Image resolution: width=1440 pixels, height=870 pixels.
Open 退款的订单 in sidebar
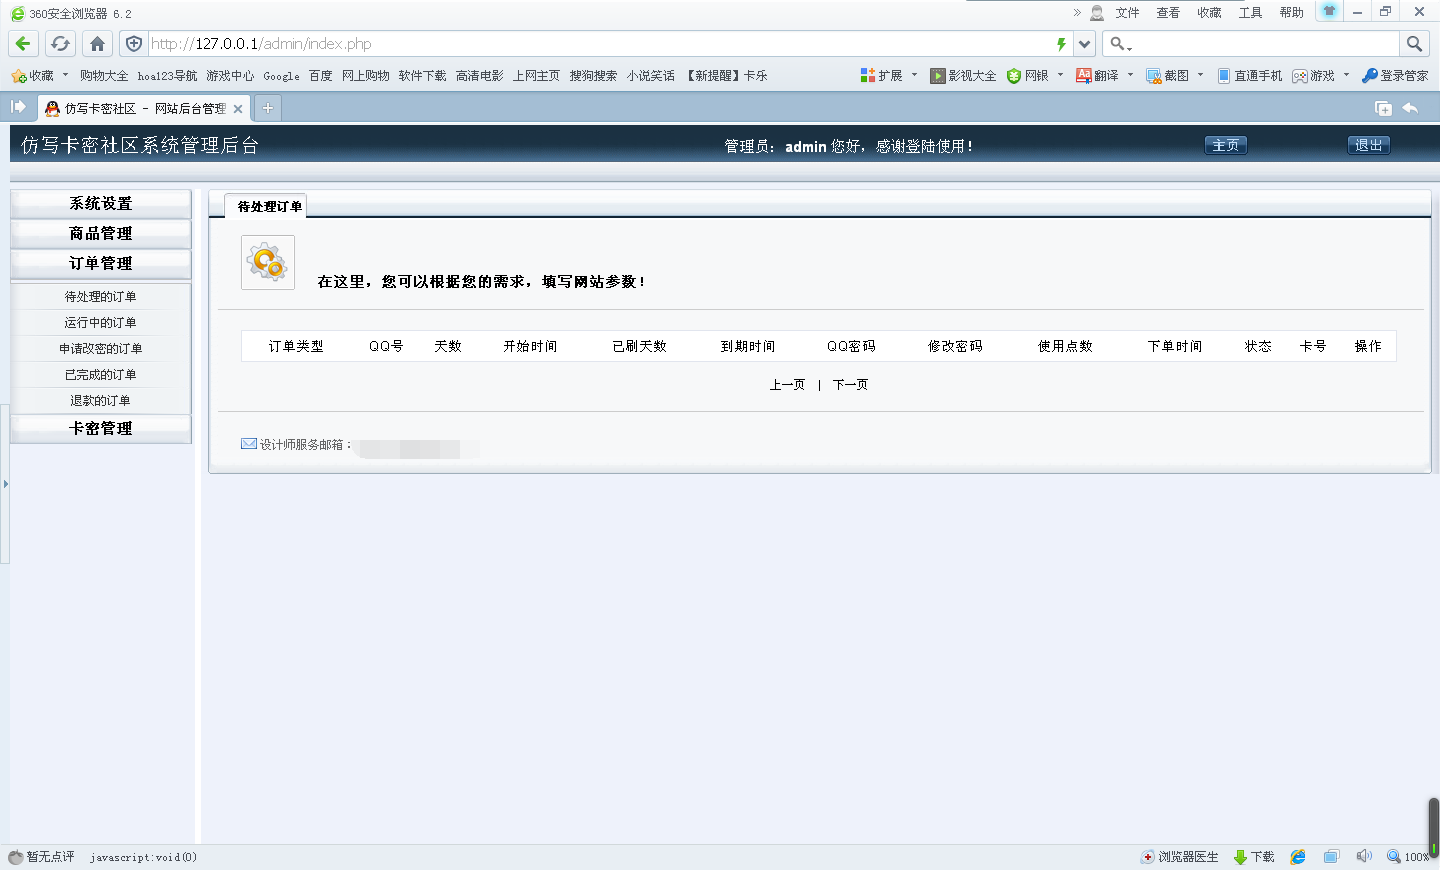coord(100,401)
